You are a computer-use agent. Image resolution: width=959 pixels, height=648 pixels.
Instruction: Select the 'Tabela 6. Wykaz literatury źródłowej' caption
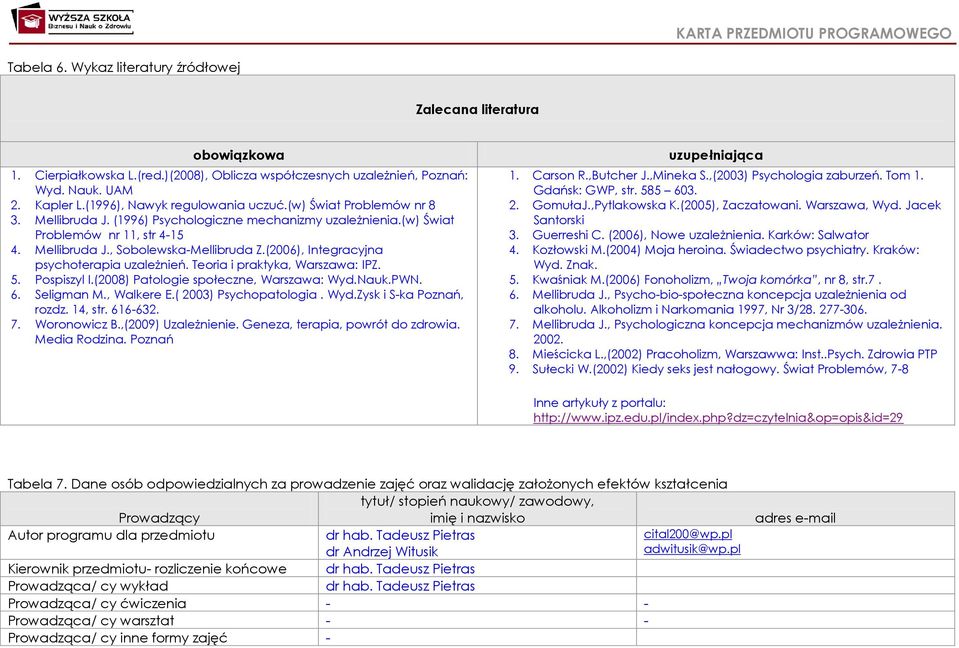click(x=124, y=67)
